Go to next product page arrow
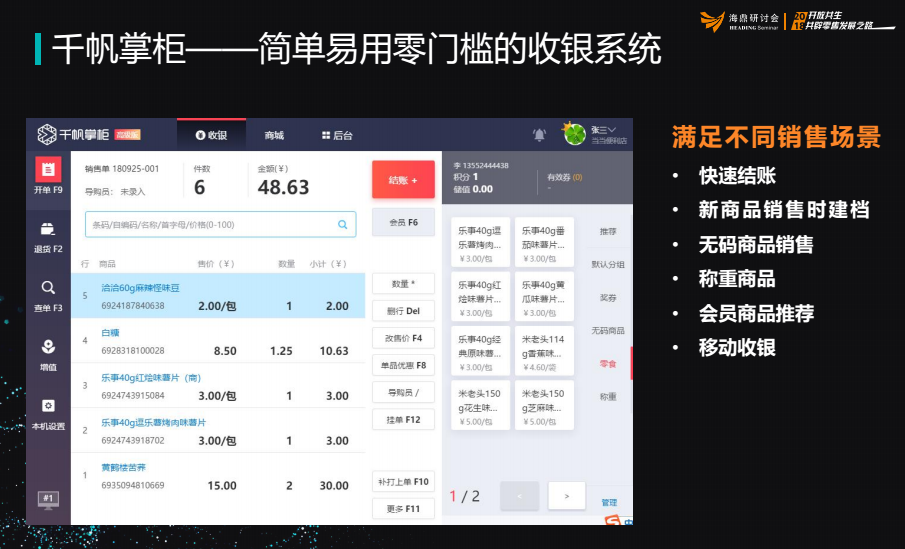 (566, 496)
